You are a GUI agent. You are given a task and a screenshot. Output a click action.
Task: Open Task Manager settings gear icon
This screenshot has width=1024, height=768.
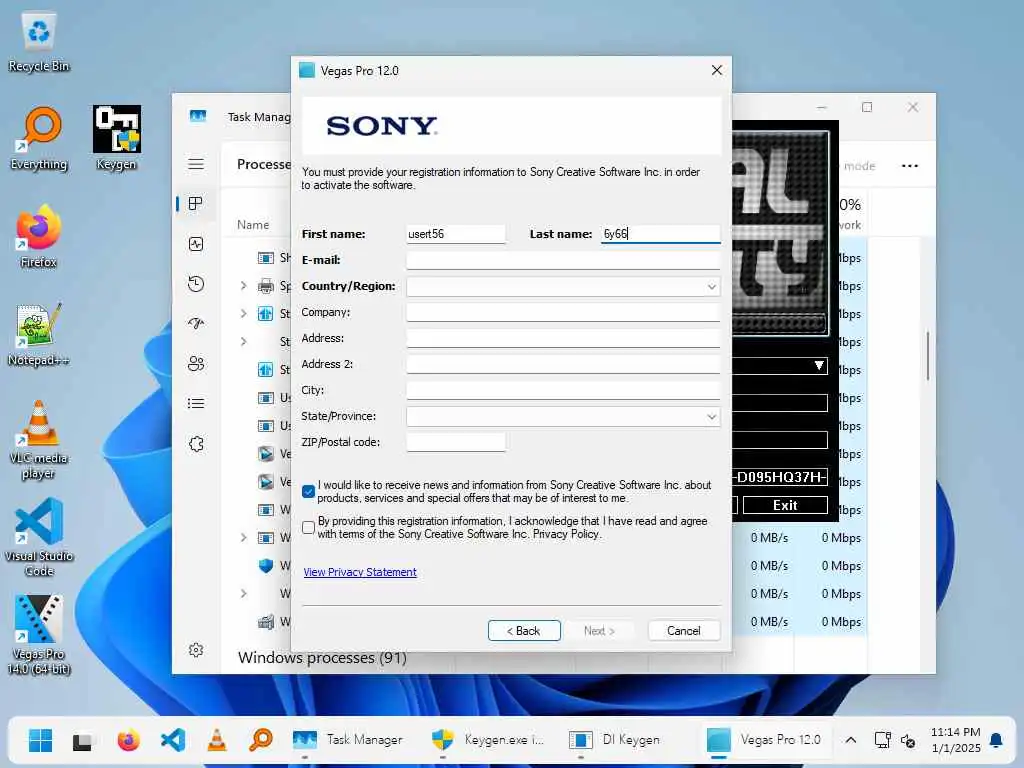click(196, 650)
